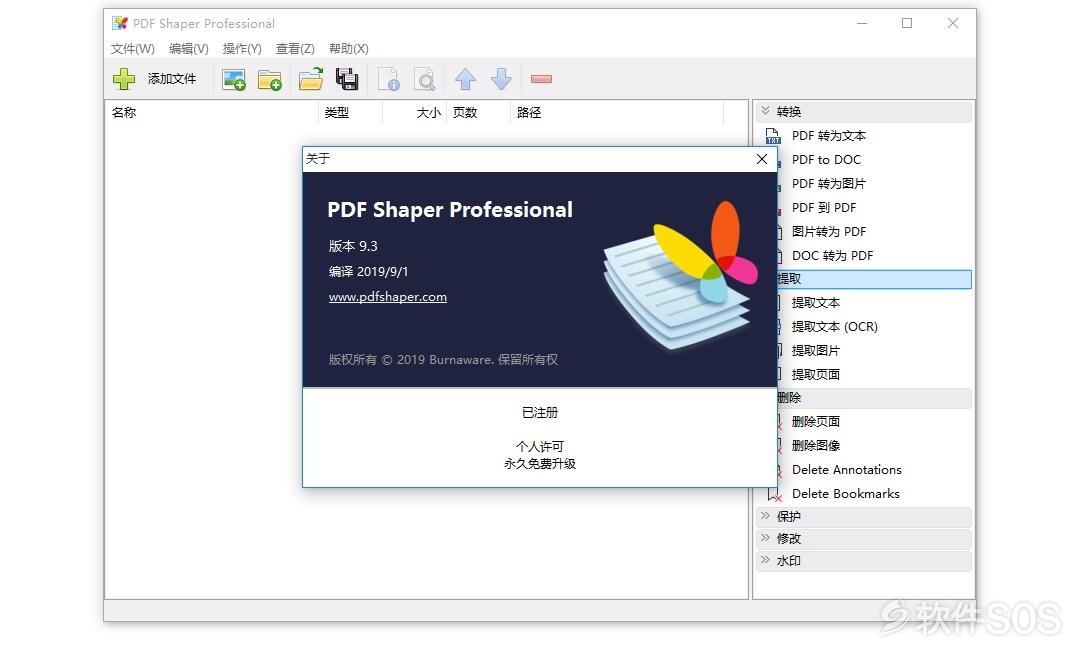The image size is (1077, 647).
Task: Expand the 保护 section
Action: [x=864, y=517]
